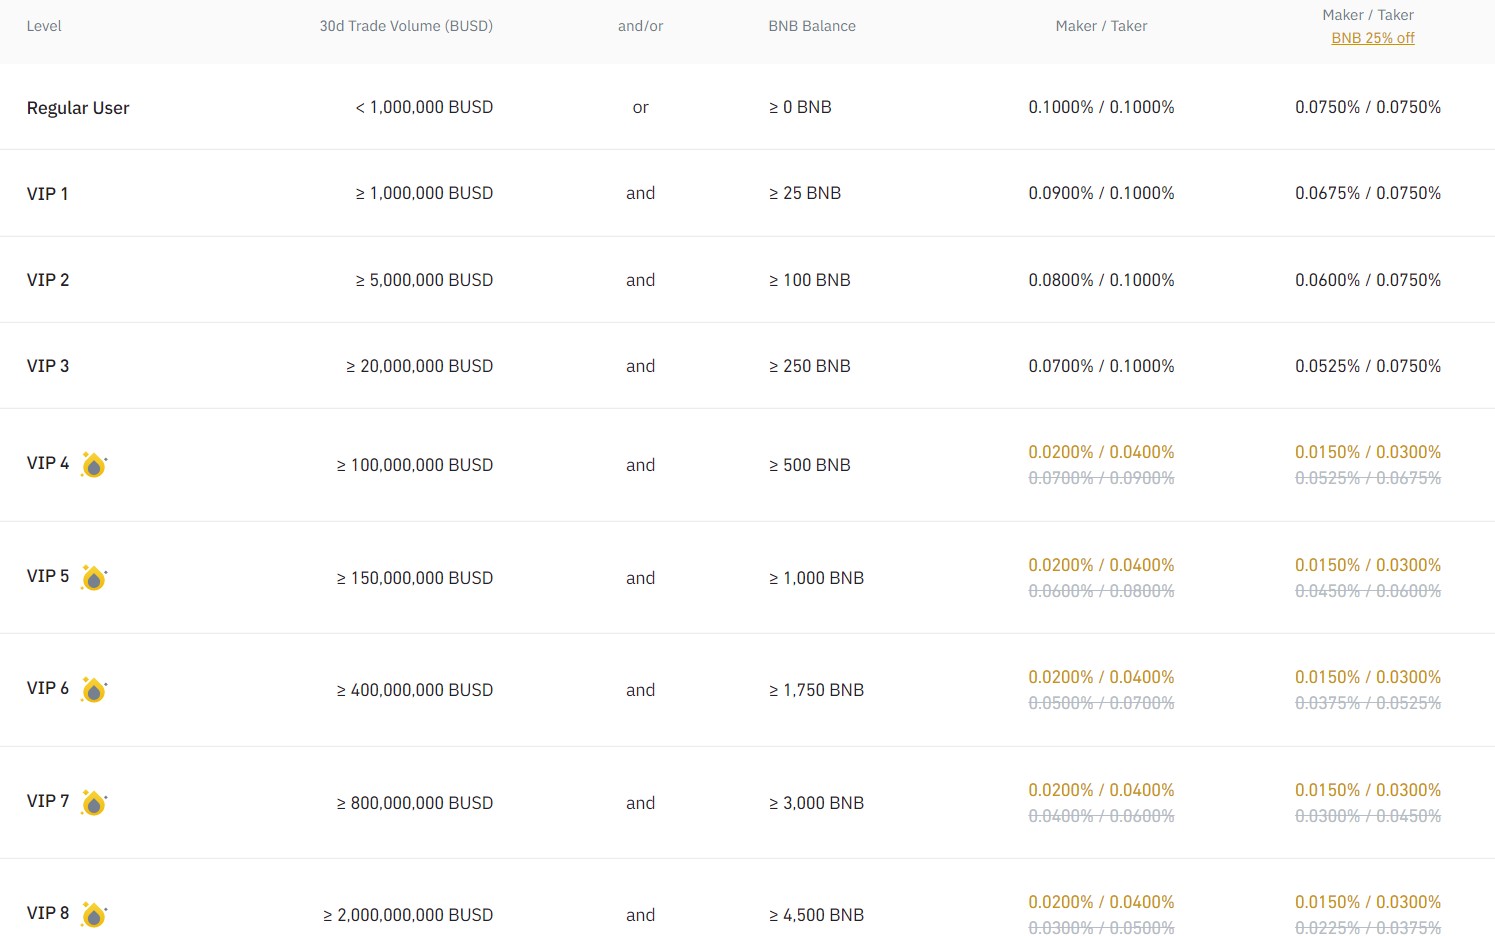Click the and/or column header
The image size is (1495, 936).
(641, 26)
